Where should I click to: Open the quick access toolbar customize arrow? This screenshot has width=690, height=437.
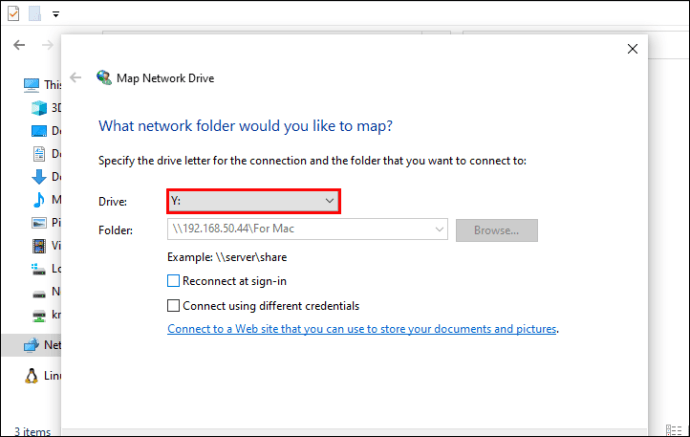55,15
